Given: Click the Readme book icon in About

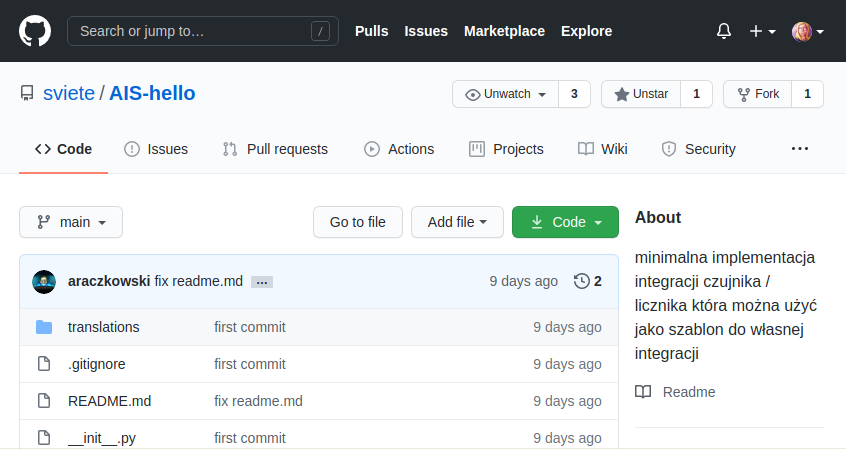Looking at the screenshot, I should coord(643,392).
